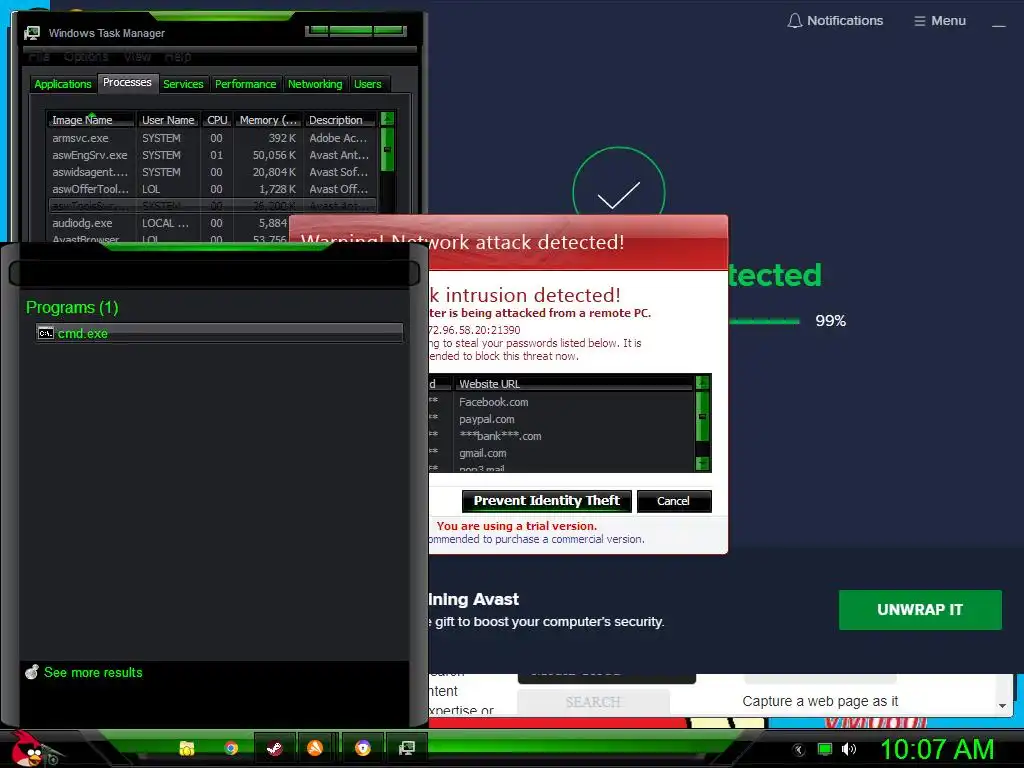Select paypal.com in the URL list
Screen dimensions: 1024x768
point(487,419)
